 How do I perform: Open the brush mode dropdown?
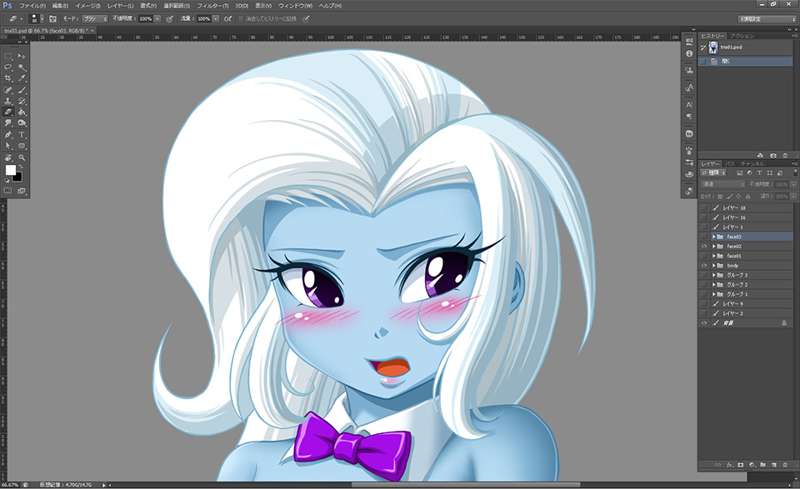[x=95, y=19]
